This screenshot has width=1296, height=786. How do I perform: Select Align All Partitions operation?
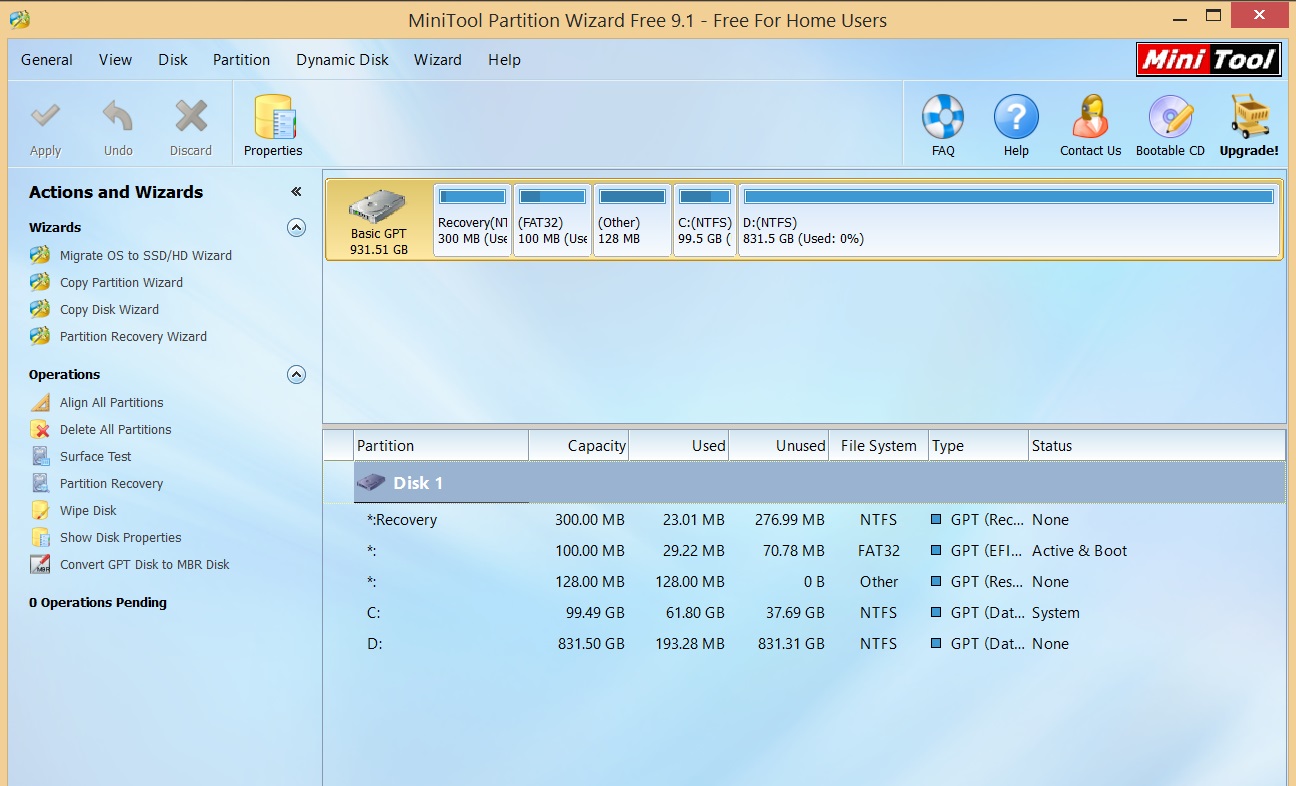(111, 402)
